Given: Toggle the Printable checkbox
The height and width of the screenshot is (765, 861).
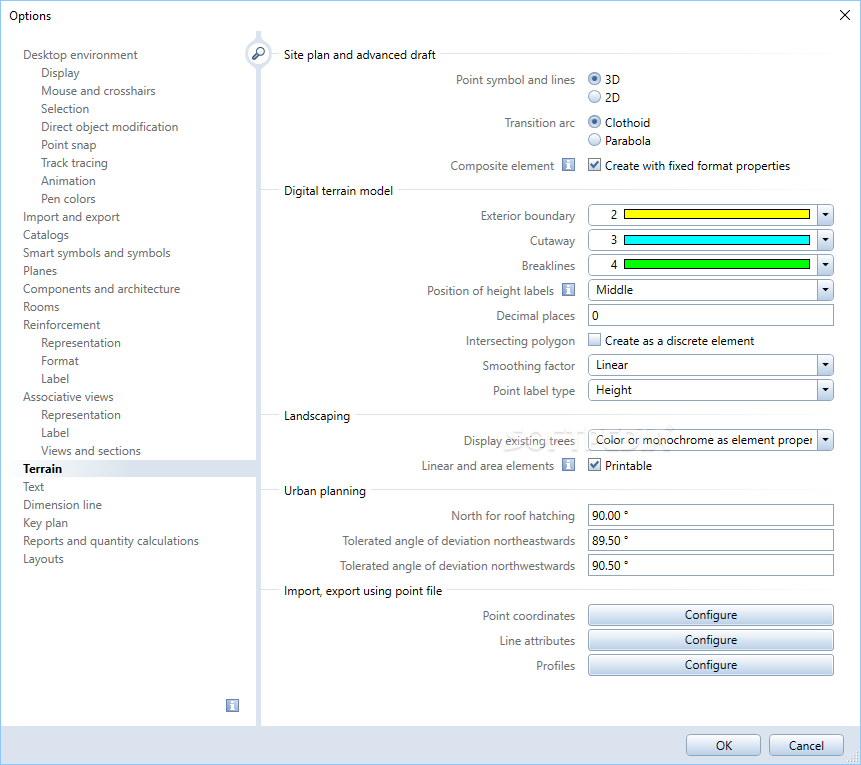Looking at the screenshot, I should click(x=594, y=465).
